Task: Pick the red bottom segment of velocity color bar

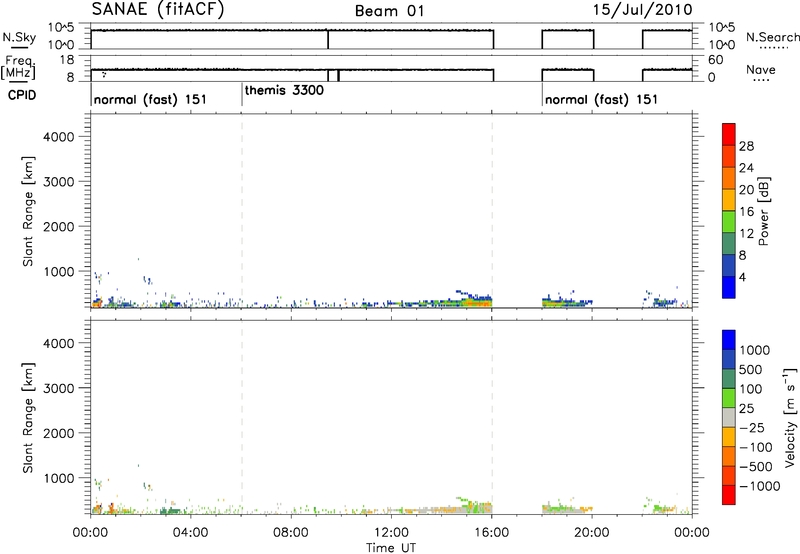Action: 729,495
